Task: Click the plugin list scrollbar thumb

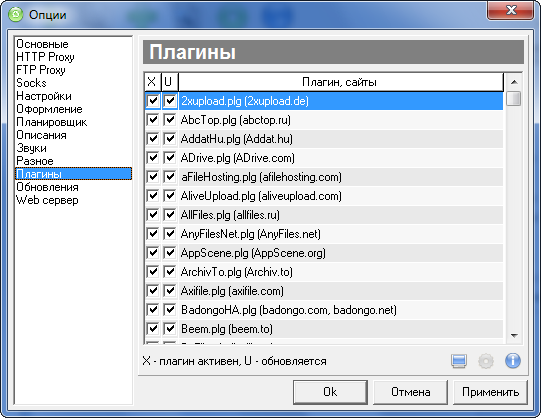Action: click(x=514, y=99)
